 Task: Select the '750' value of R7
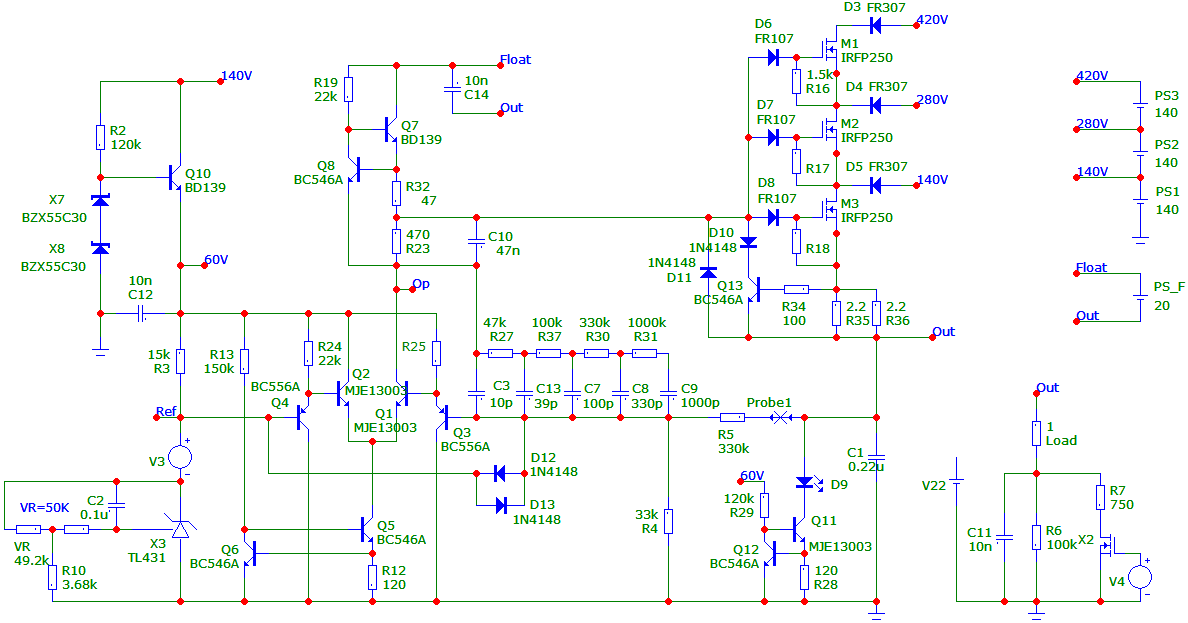(1122, 505)
